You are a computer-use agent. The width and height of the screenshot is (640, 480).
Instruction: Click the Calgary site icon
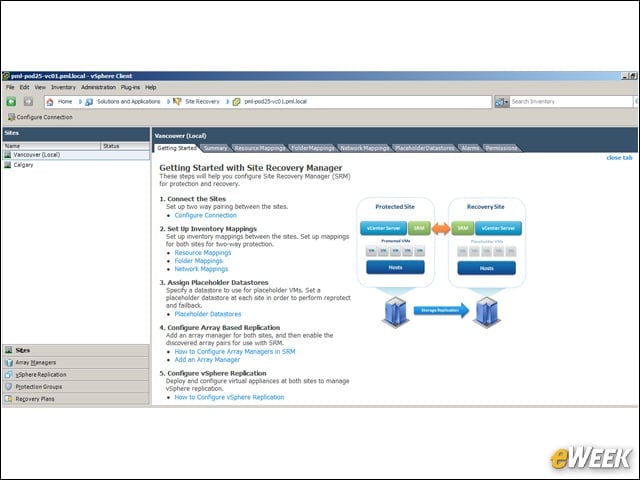point(7,165)
